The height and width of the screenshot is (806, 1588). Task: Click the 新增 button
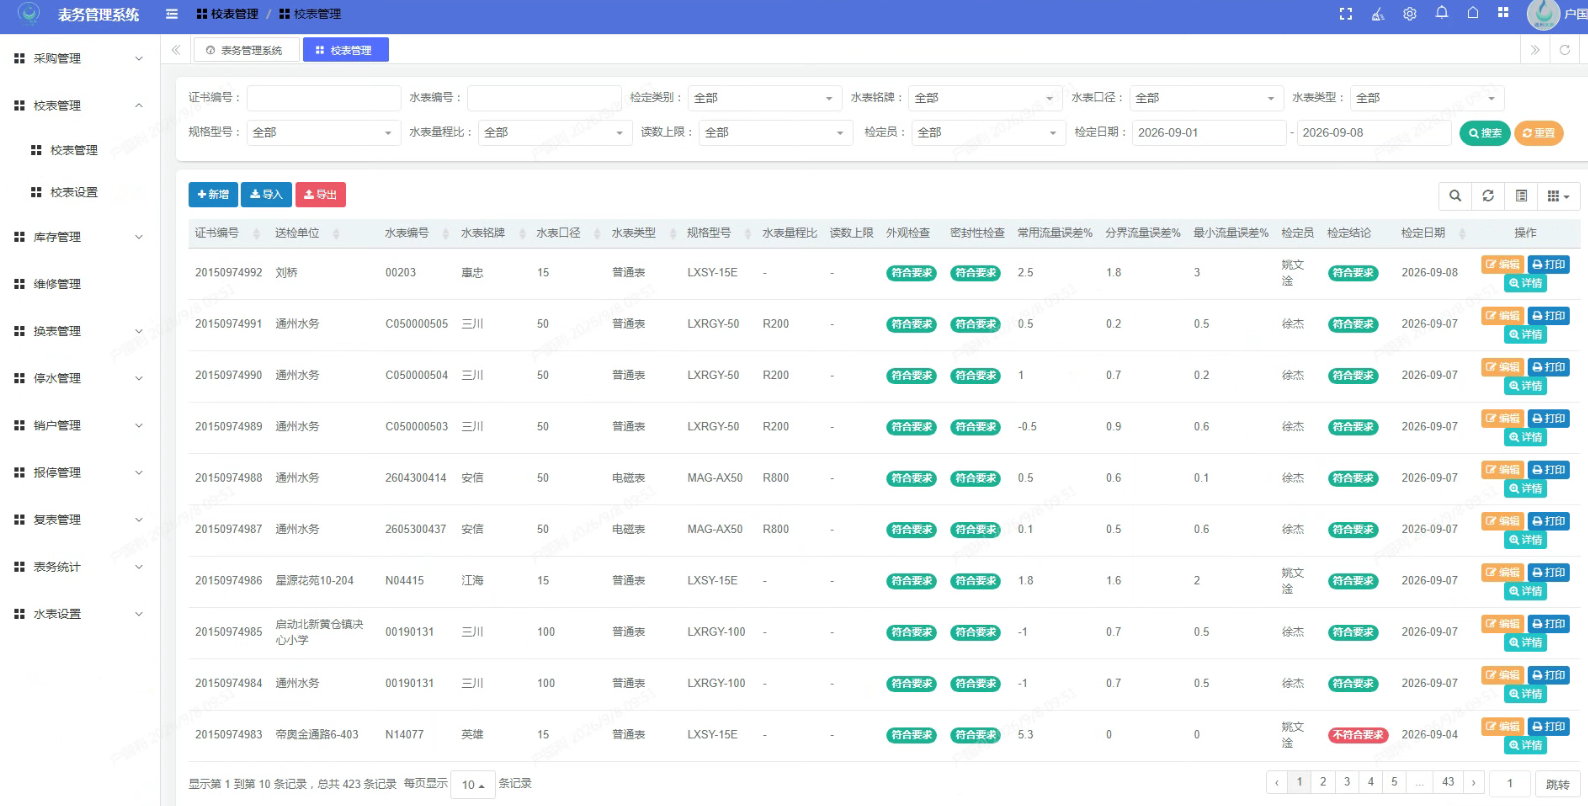coord(213,195)
